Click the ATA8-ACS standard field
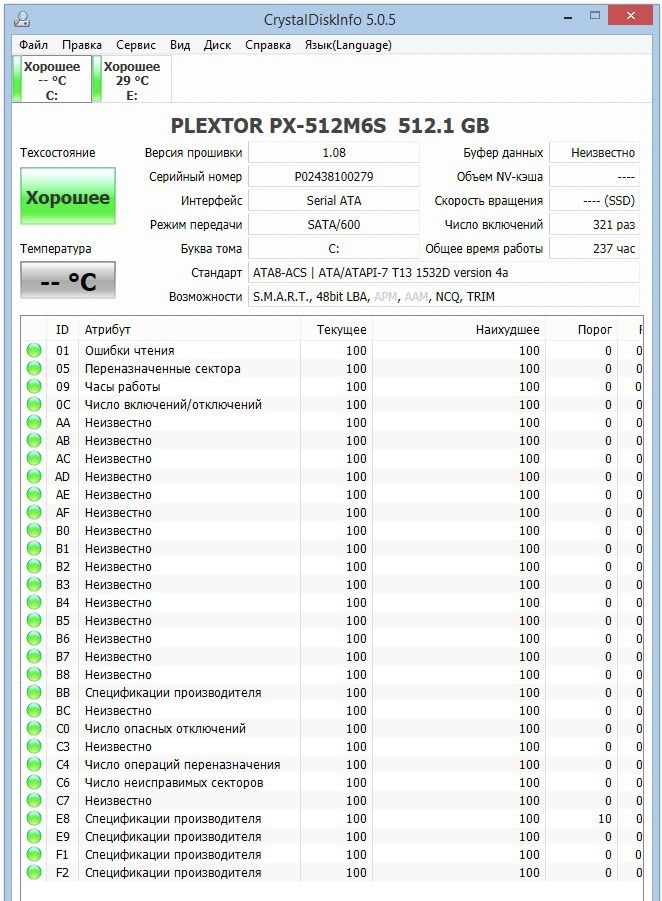 pos(444,272)
